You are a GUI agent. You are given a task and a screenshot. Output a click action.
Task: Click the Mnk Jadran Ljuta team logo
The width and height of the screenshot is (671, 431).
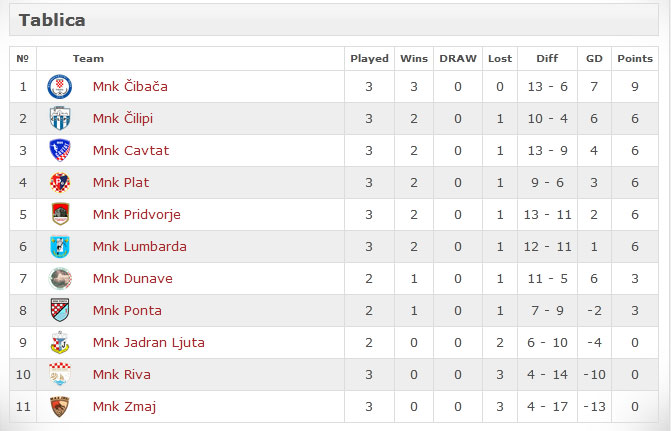pyautogui.click(x=60, y=343)
